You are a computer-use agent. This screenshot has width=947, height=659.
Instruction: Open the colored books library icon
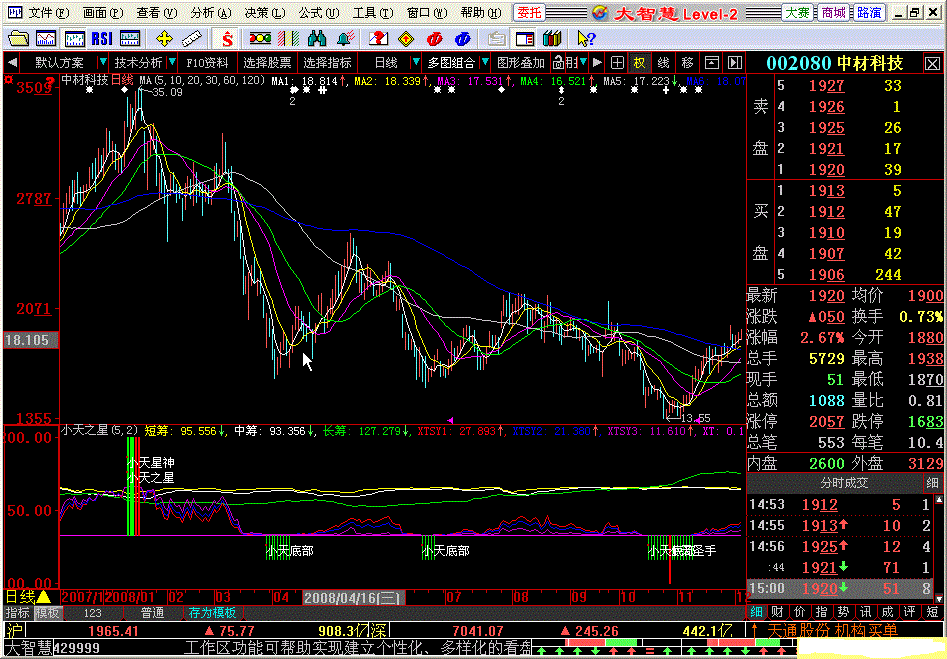[x=552, y=39]
